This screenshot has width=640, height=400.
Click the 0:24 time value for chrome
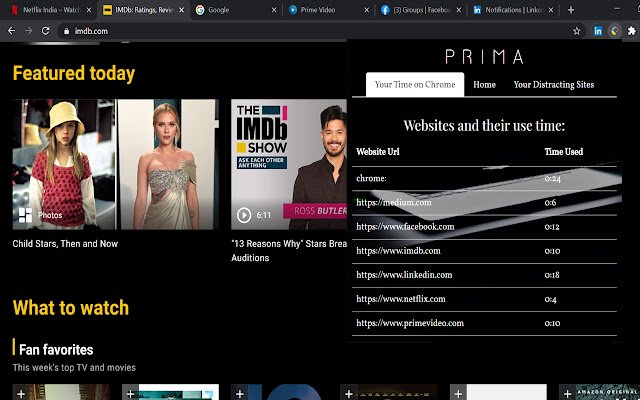pos(553,178)
